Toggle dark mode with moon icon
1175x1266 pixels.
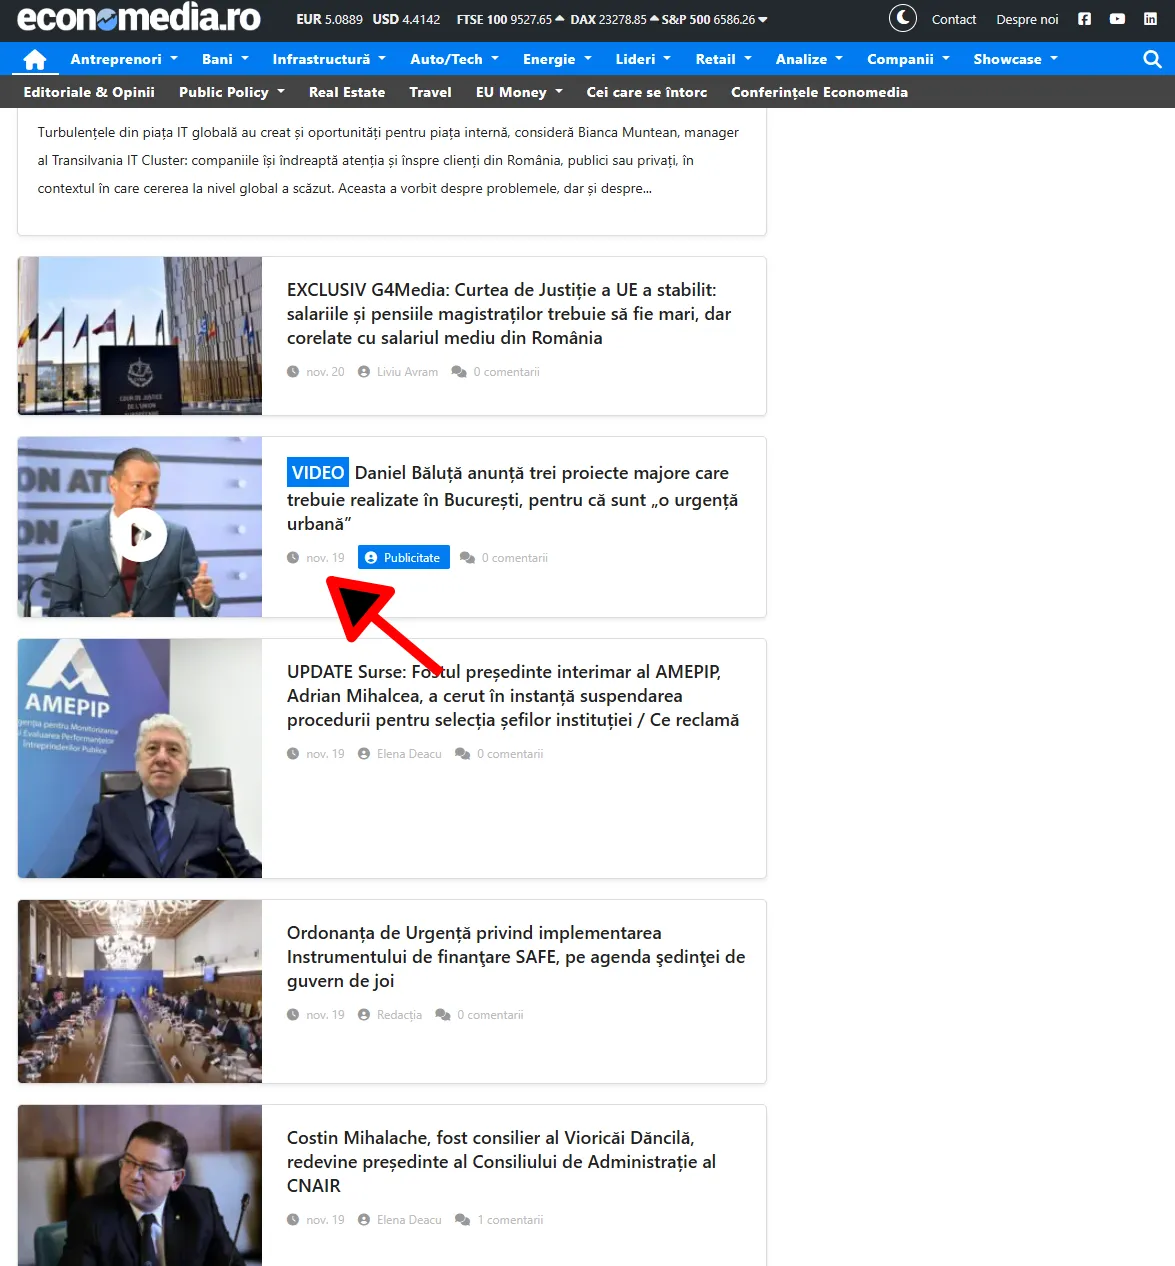(902, 19)
